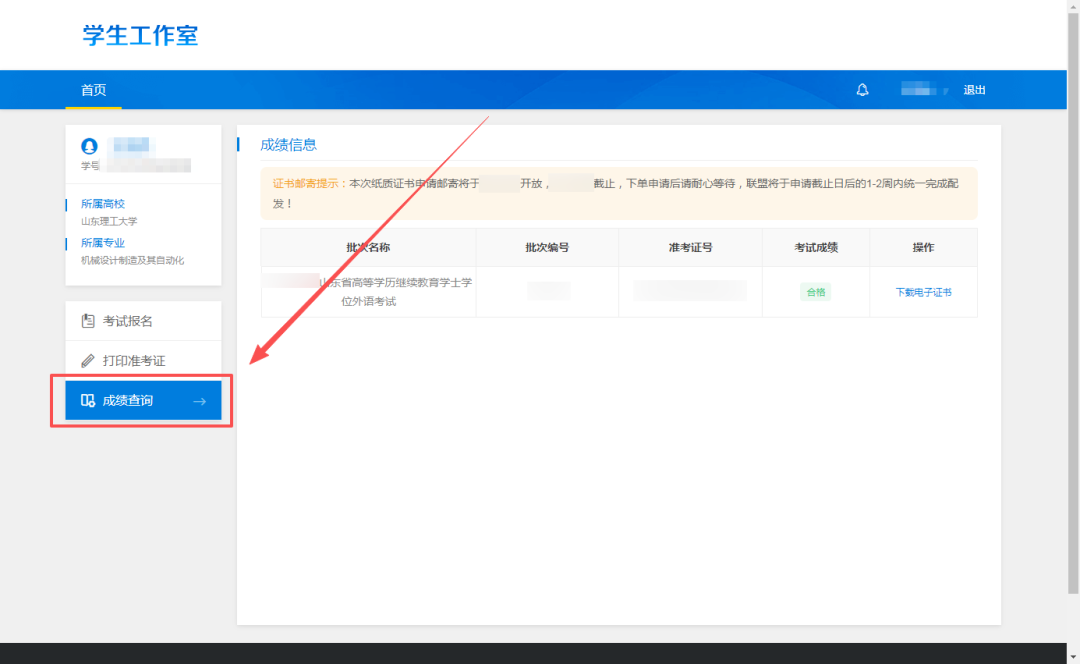Click the 下载电子证书 link
The height and width of the screenshot is (664, 1080).
pos(923,292)
